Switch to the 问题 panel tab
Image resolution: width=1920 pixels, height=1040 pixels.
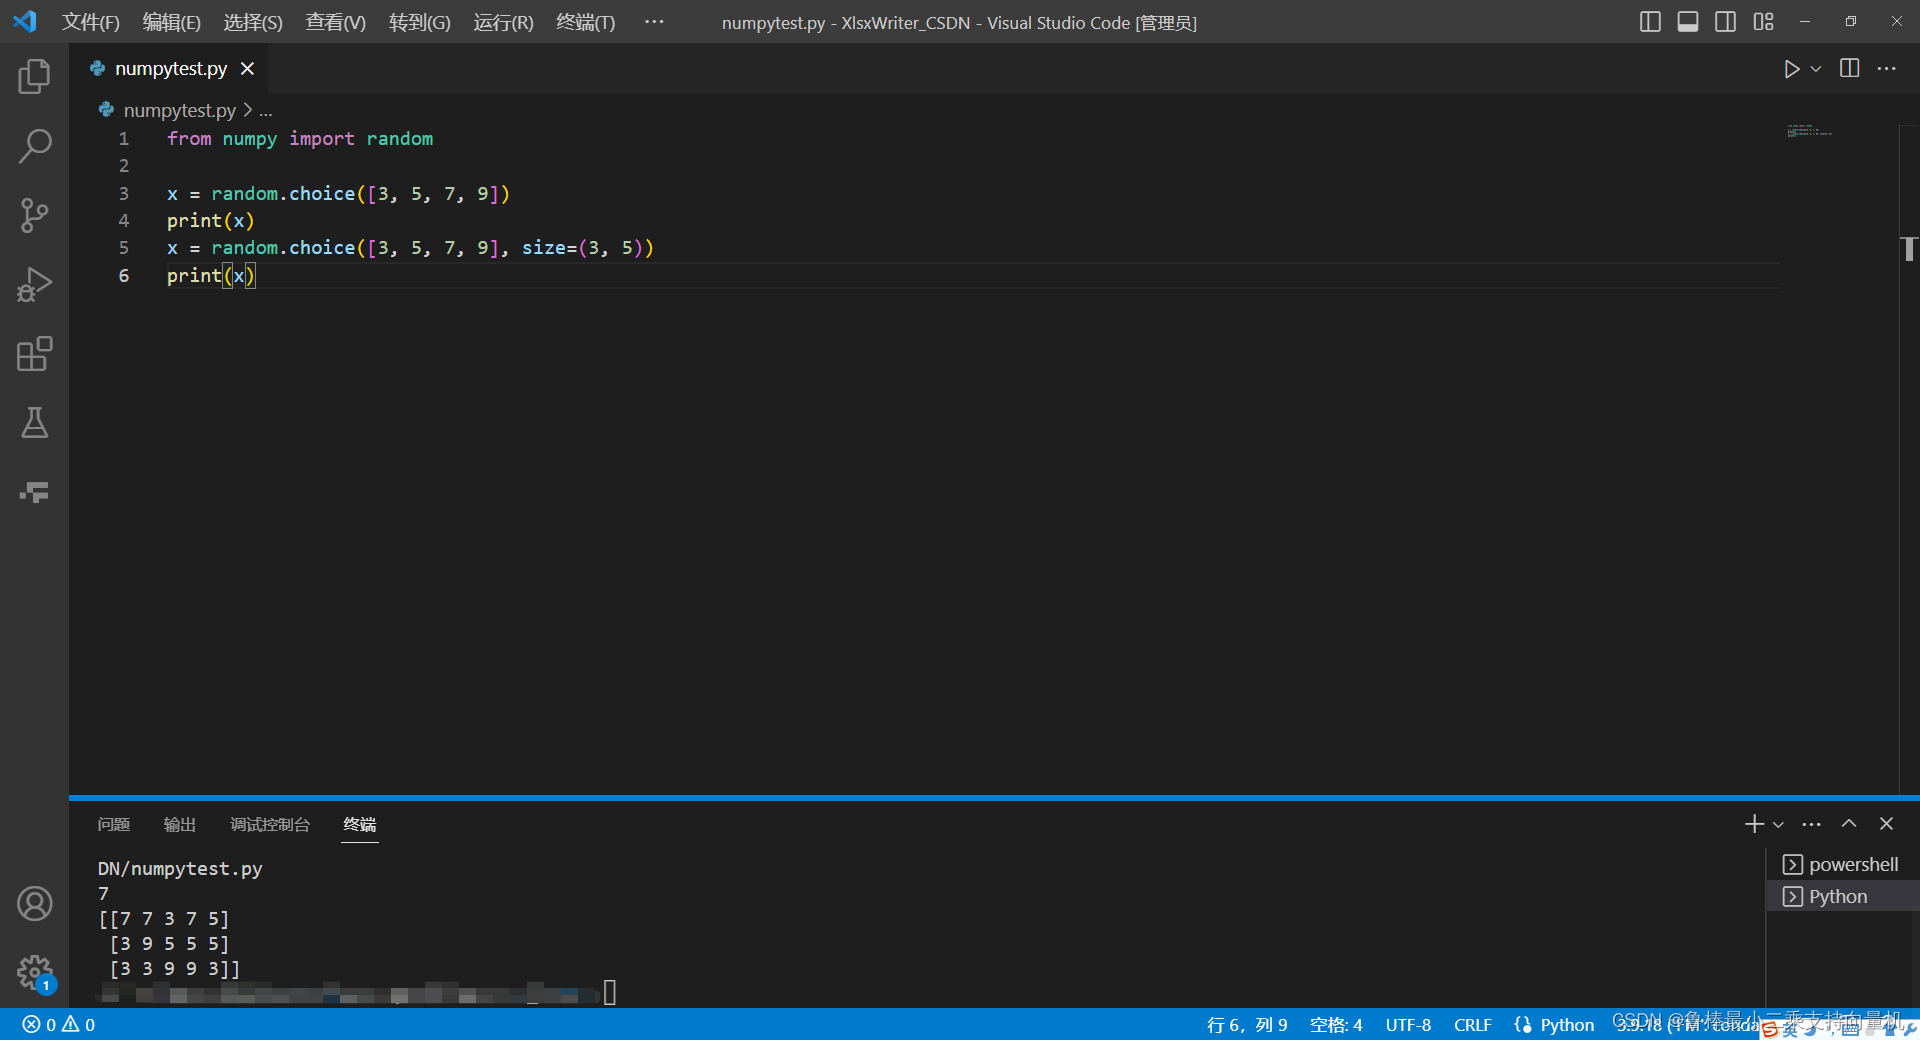point(114,825)
